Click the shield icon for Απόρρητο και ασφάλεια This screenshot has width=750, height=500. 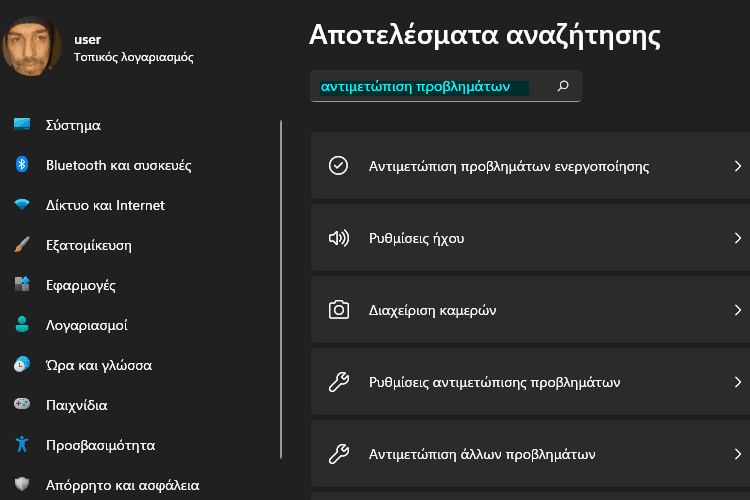pyautogui.click(x=21, y=485)
